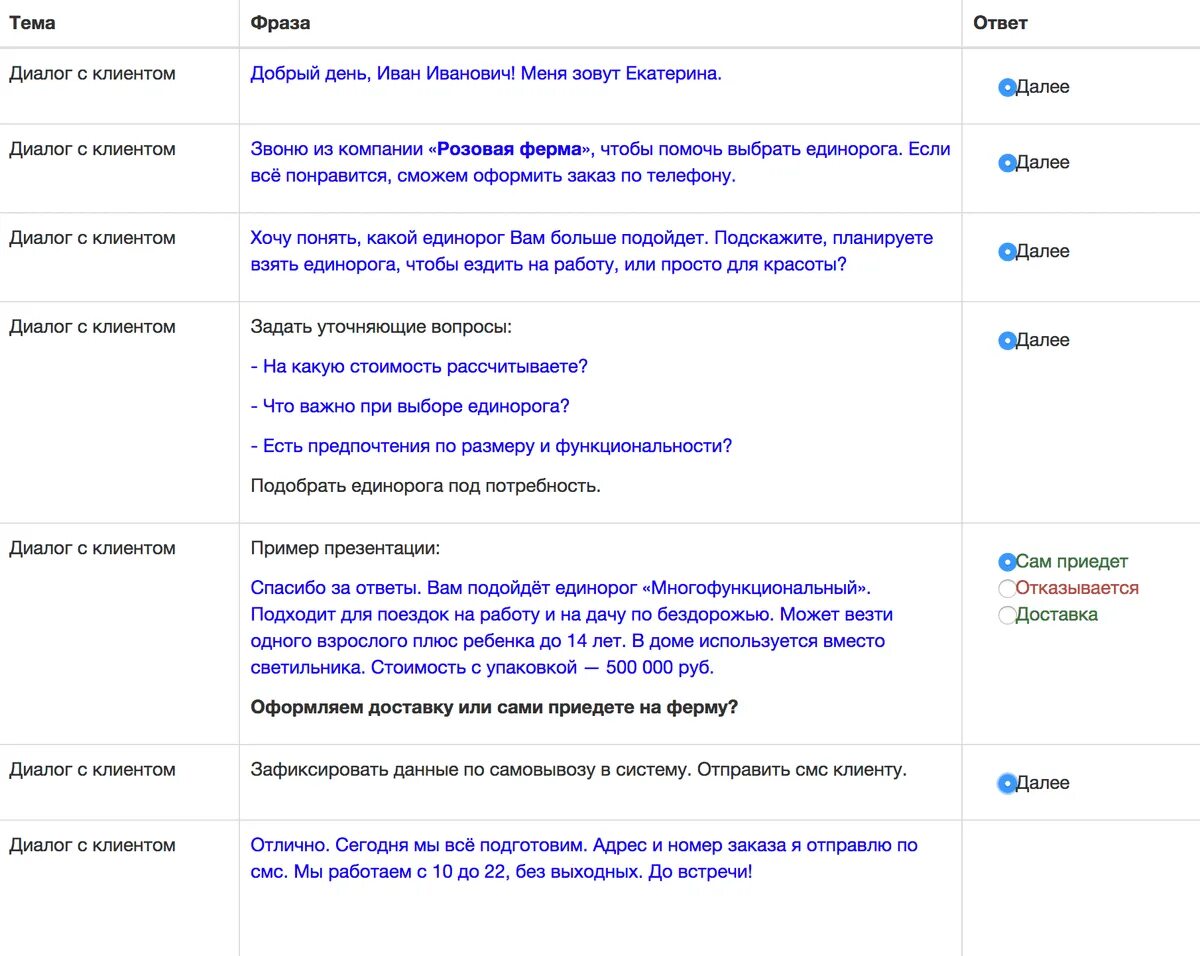Screen dimensions: 1200x956
Task: Select 'Далее' in unicorn purpose question row
Action: click(1007, 252)
